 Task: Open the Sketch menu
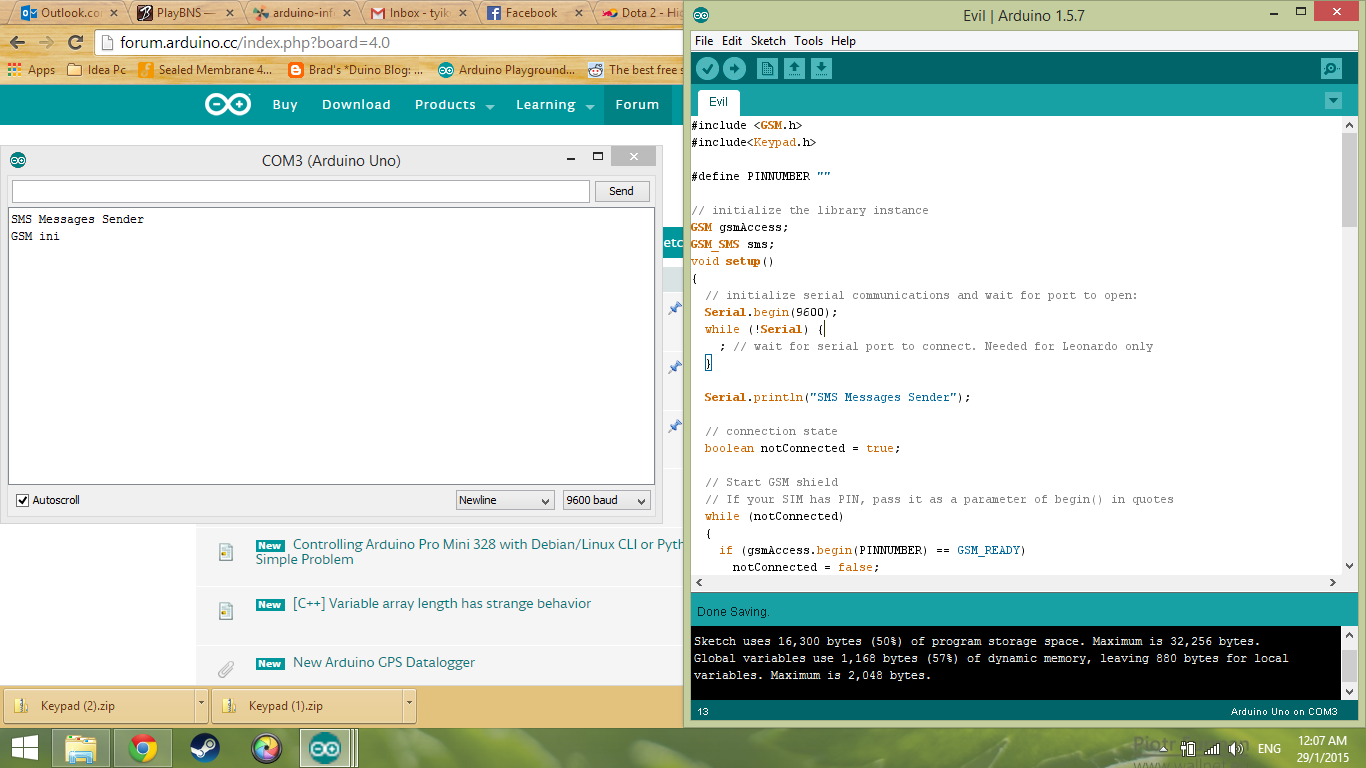(x=768, y=41)
